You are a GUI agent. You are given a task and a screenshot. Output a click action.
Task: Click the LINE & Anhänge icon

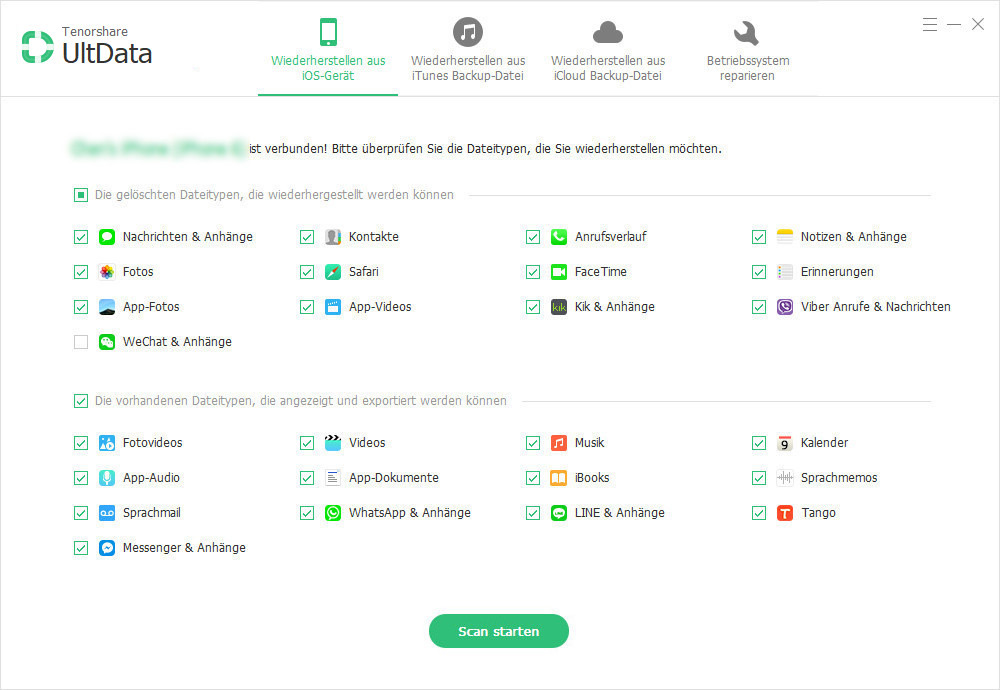(559, 513)
